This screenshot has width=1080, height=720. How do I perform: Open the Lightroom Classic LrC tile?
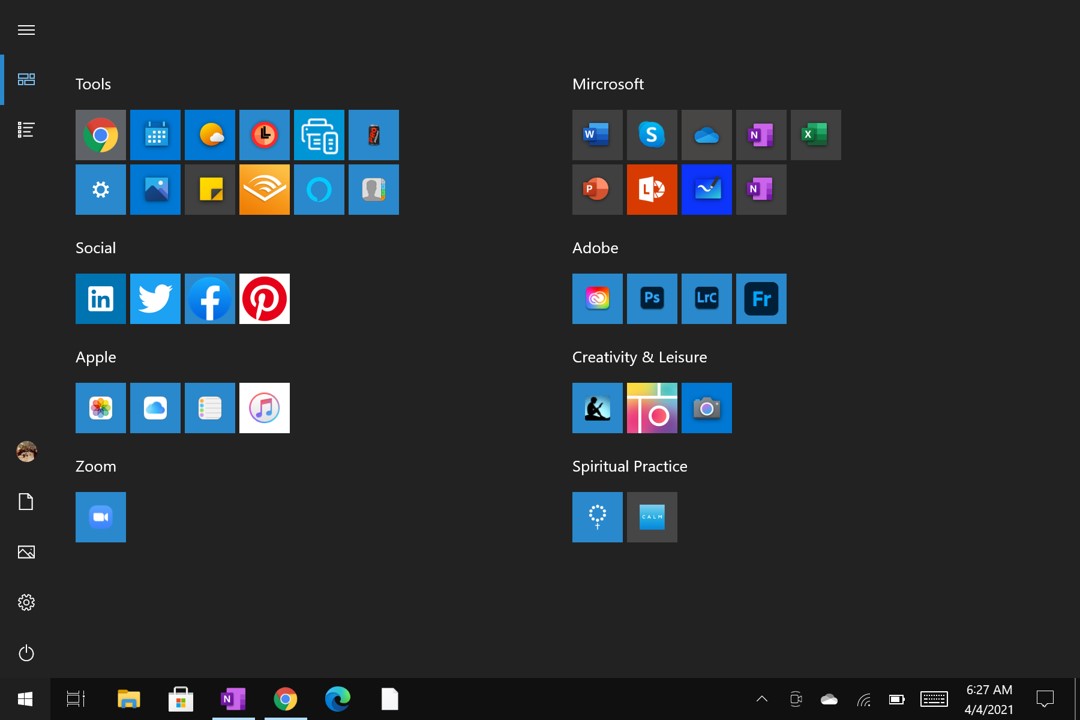(x=707, y=299)
